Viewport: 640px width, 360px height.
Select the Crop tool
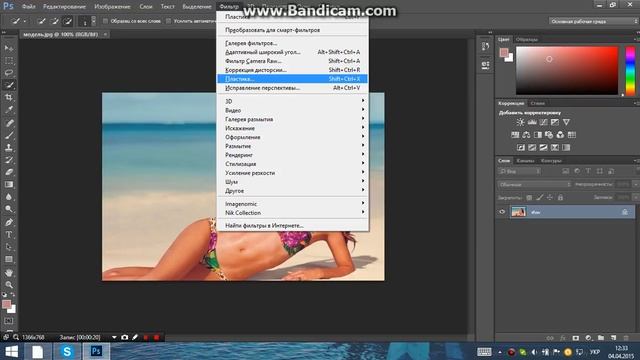click(9, 98)
